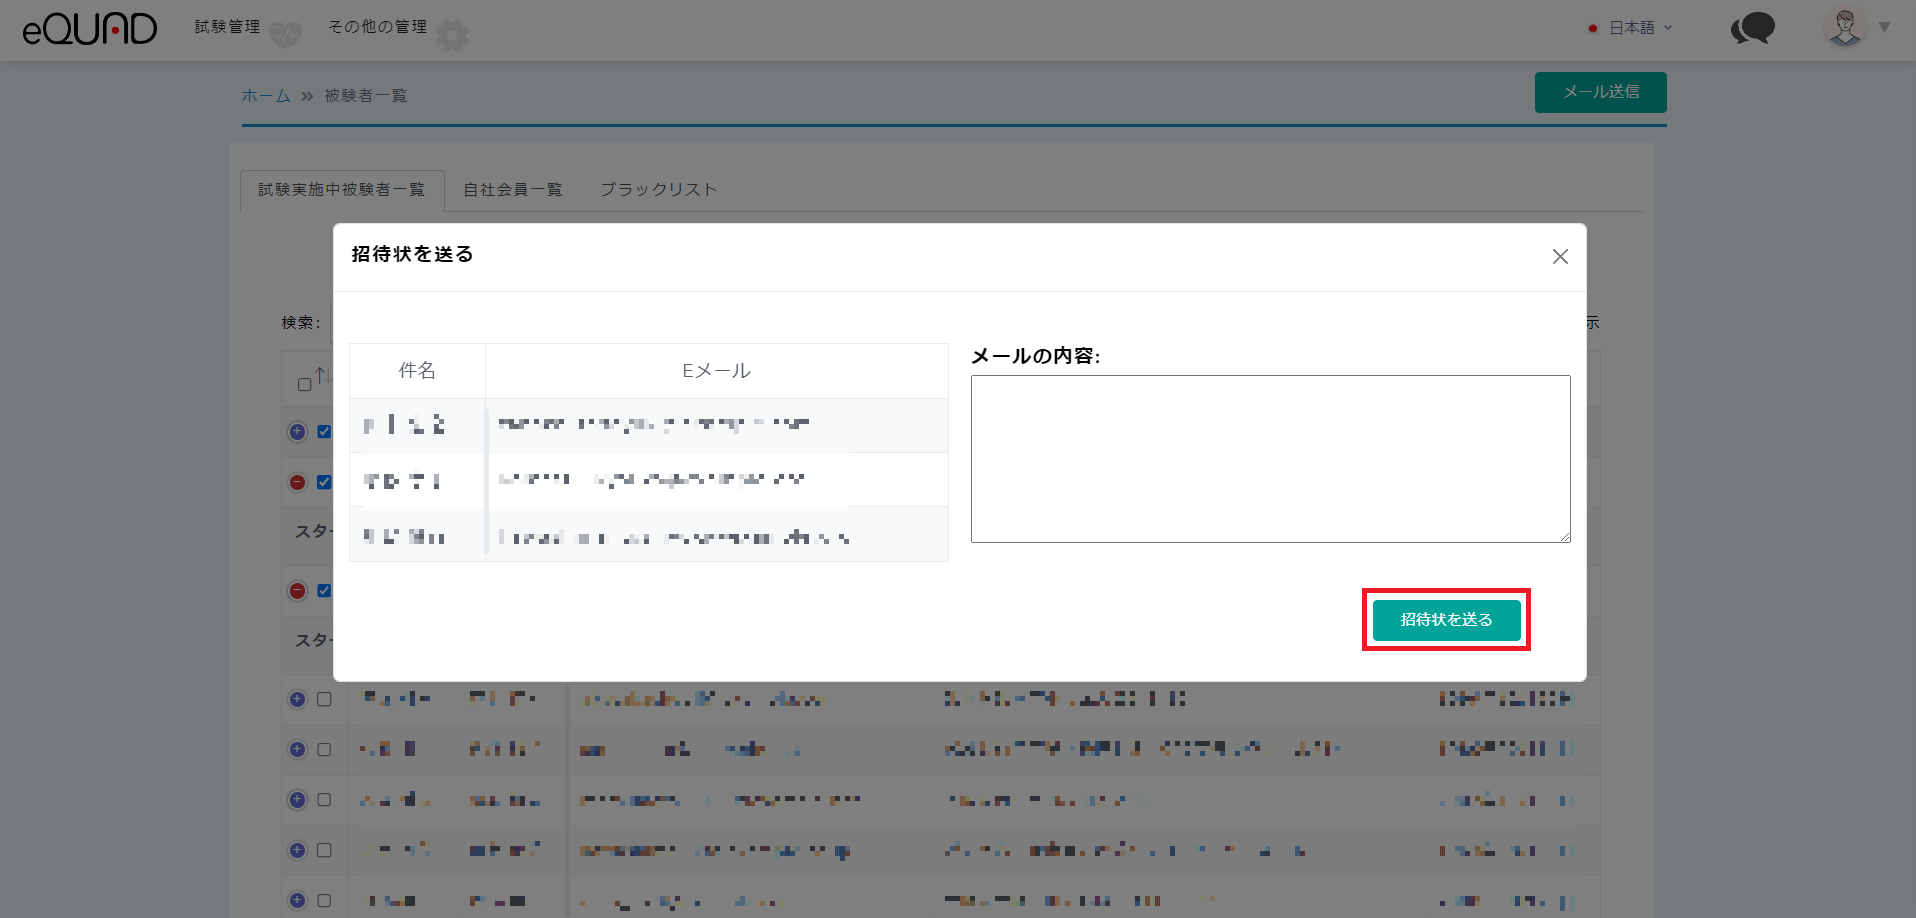Focus the メールの内容 text area
The image size is (1916, 918).
pyautogui.click(x=1270, y=459)
